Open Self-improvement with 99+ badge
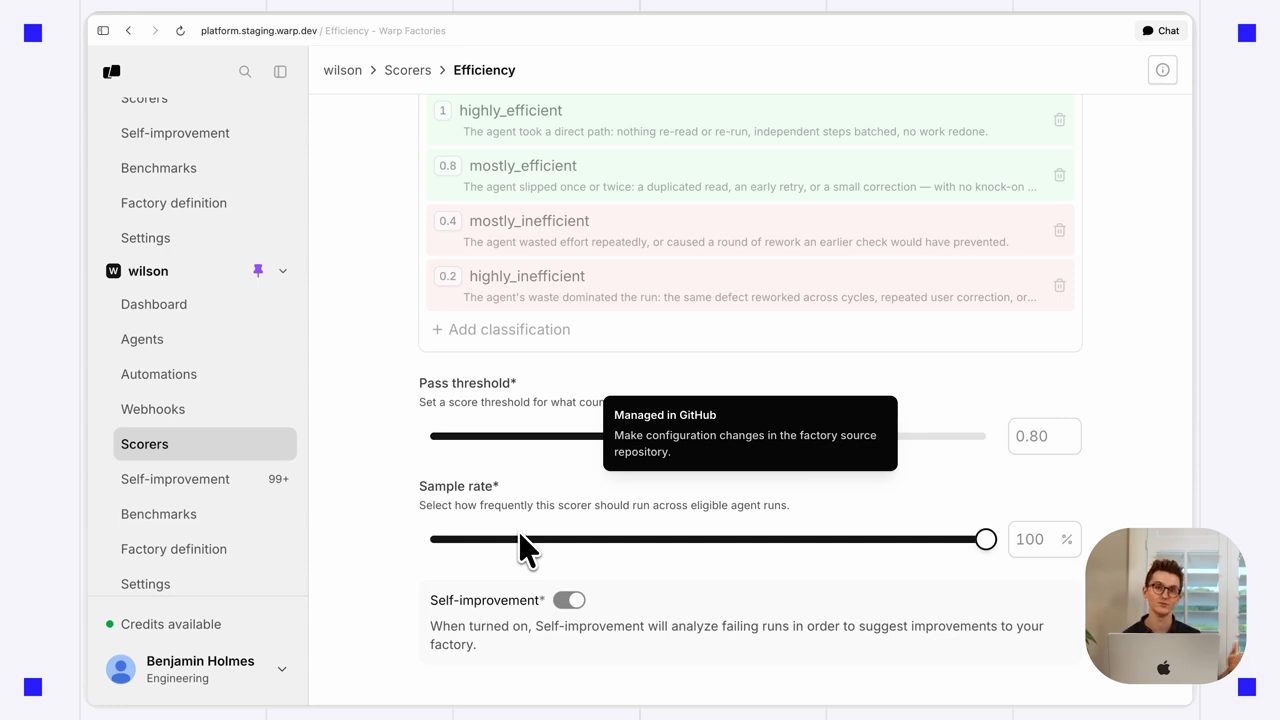The image size is (1280, 720). (205, 479)
